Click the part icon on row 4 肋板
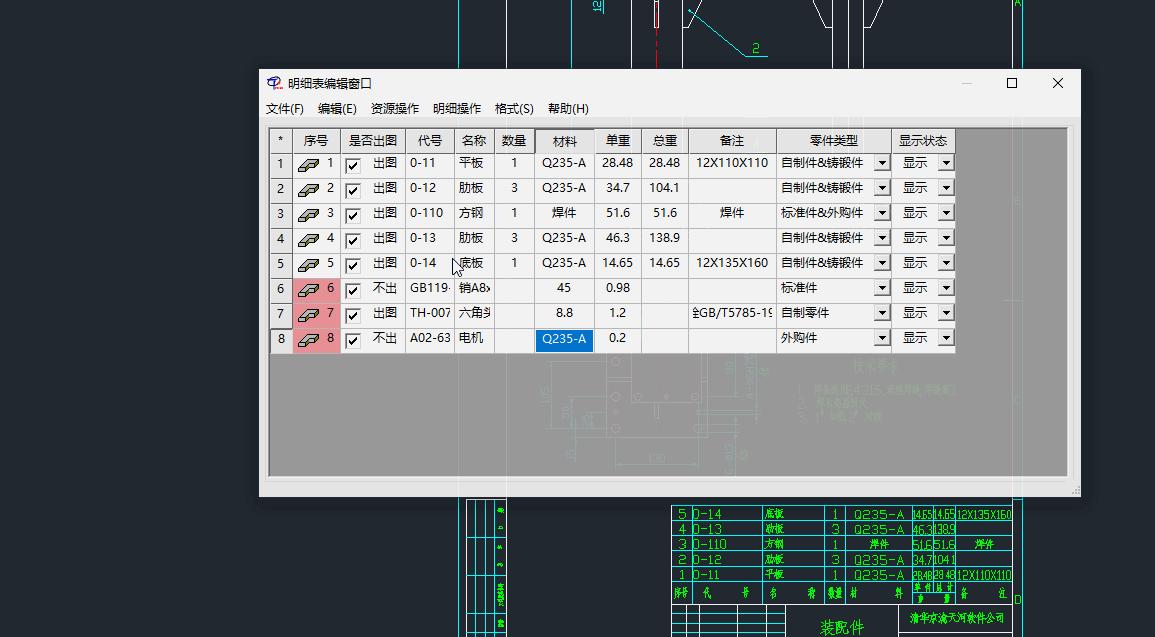This screenshot has height=637, width=1155. point(310,238)
